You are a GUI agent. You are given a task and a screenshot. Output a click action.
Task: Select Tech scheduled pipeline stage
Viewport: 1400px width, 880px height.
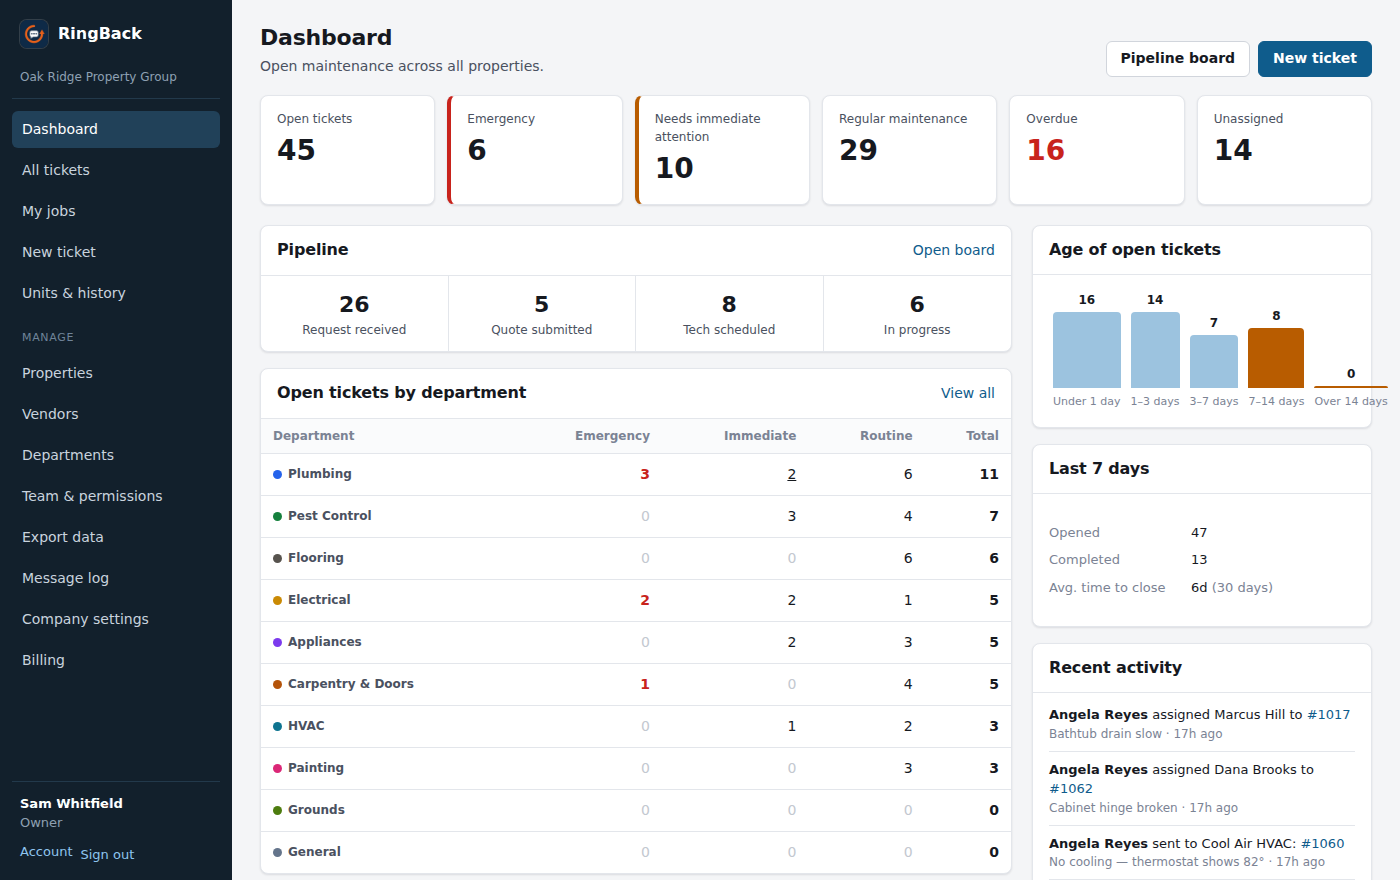pyautogui.click(x=729, y=314)
